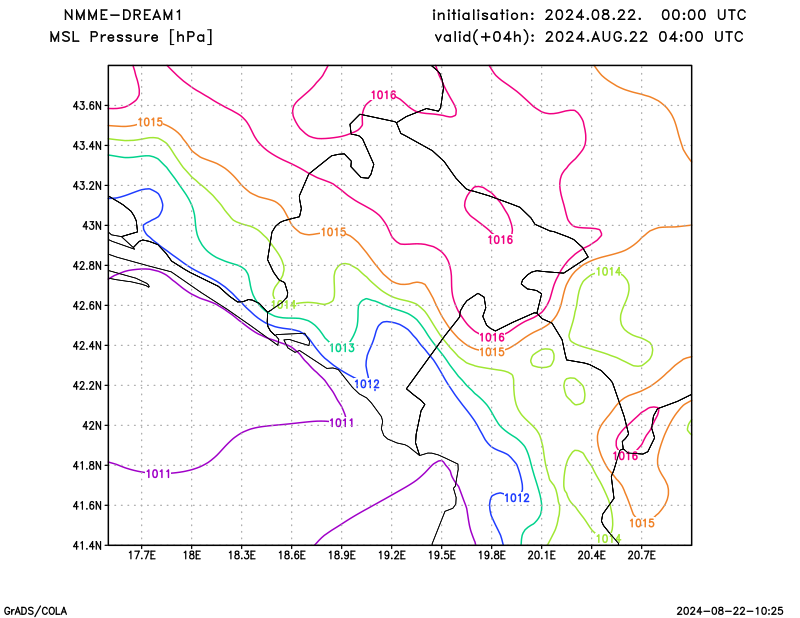This screenshot has width=800, height=618.
Task: Pick the 19.8E longitude label
Action: pyautogui.click(x=491, y=555)
